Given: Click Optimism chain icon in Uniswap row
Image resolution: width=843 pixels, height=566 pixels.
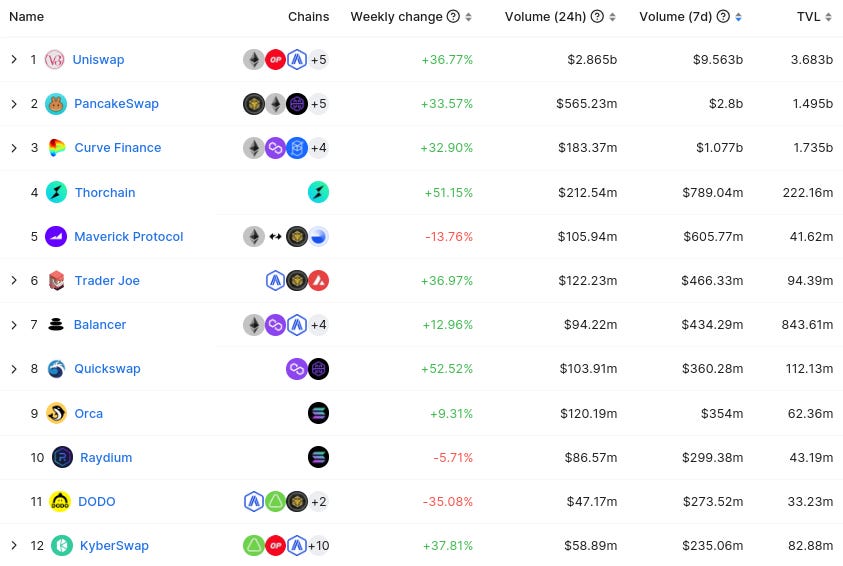Looking at the screenshot, I should 275,60.
